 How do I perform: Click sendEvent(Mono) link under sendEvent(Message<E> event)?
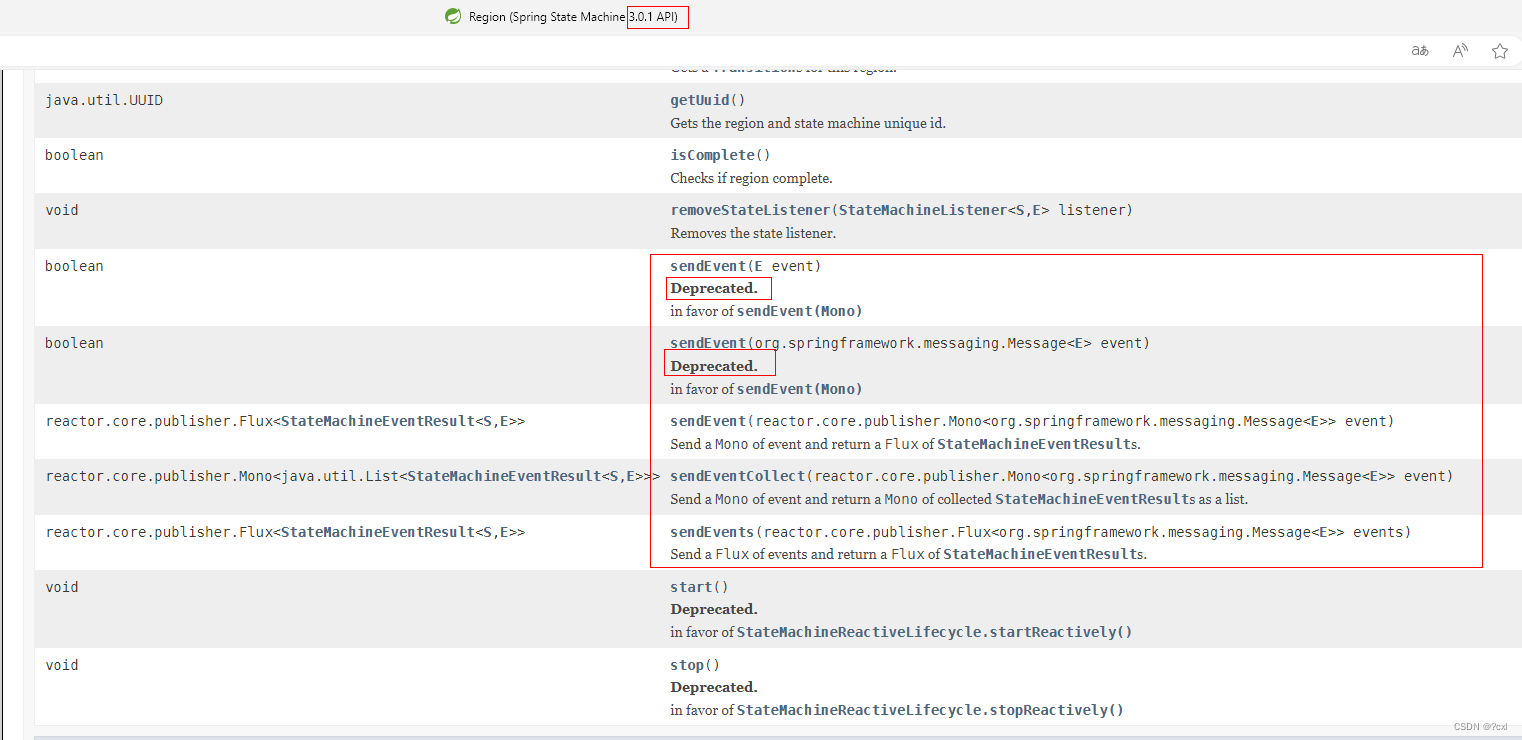coord(799,389)
